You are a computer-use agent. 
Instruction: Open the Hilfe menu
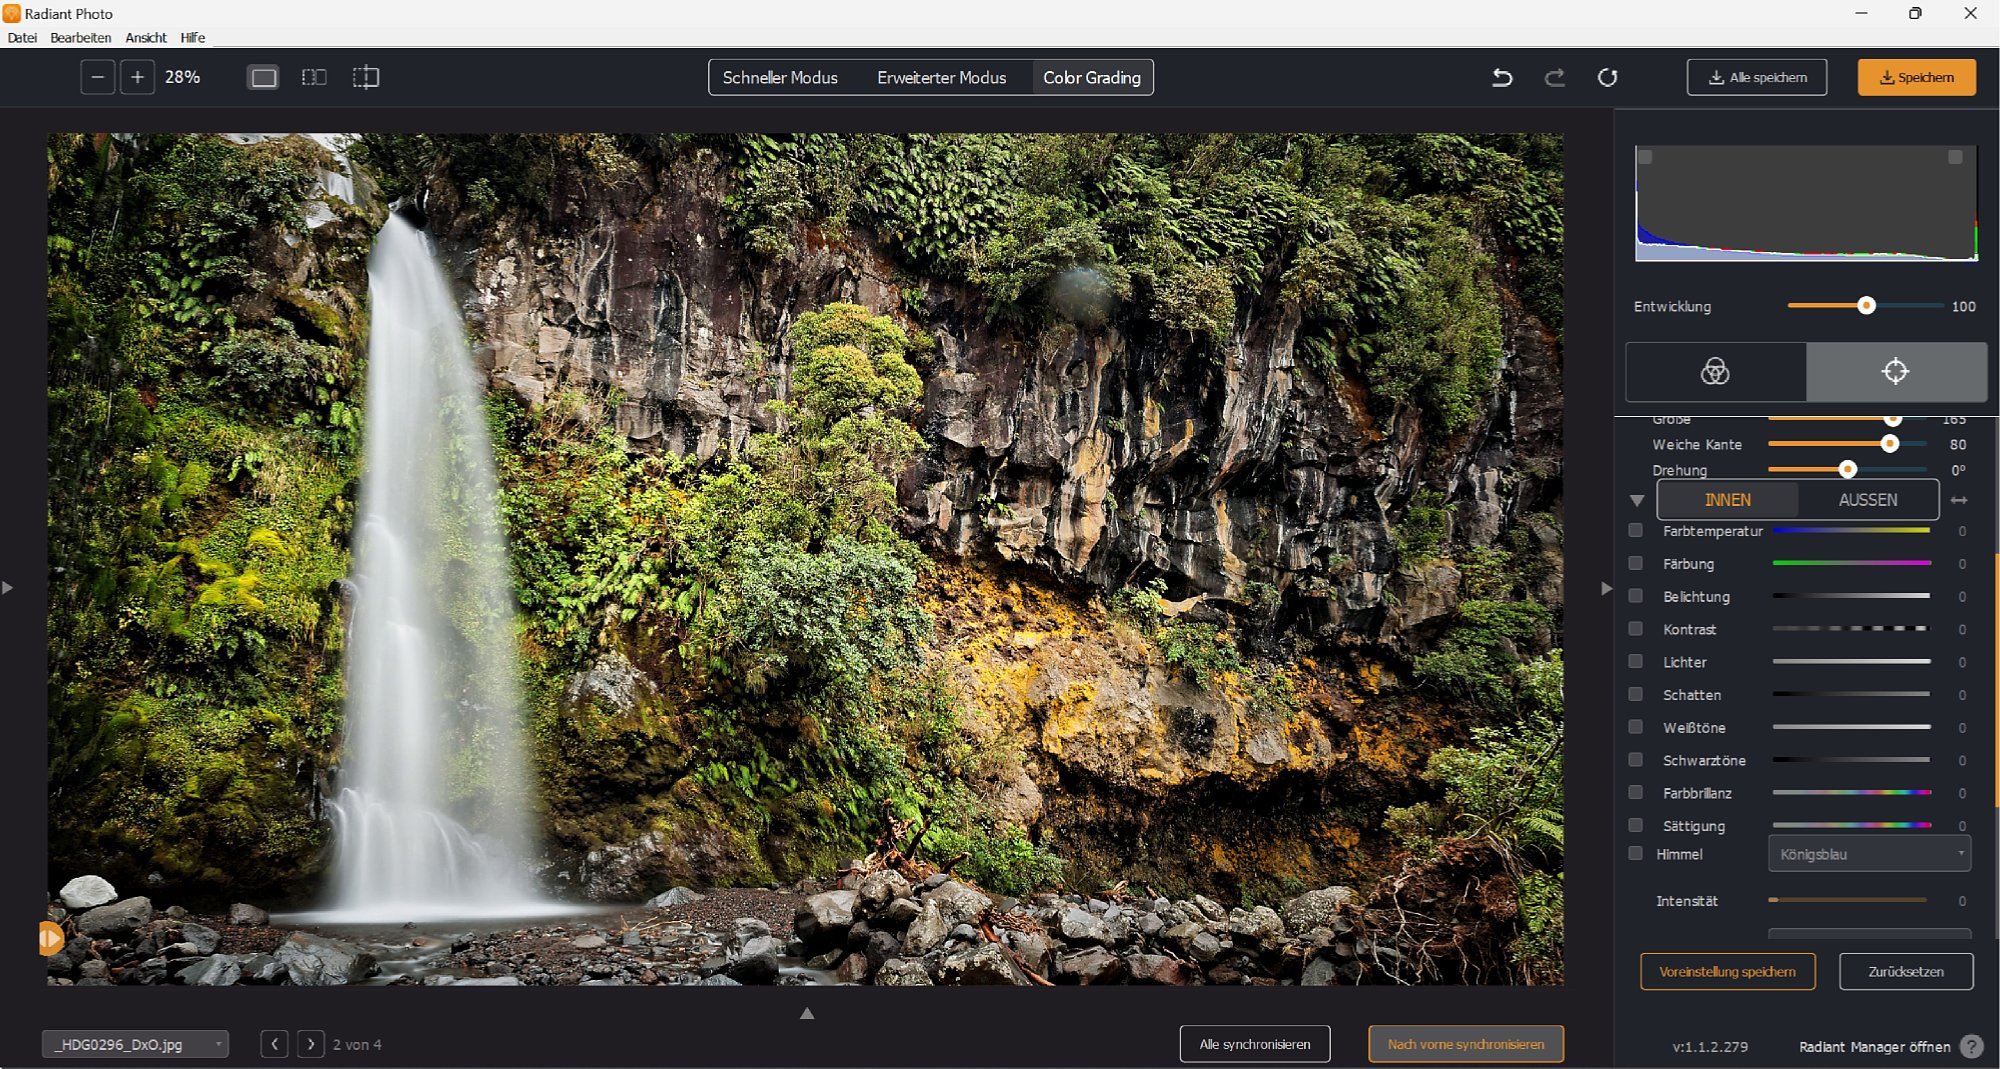[x=193, y=37]
